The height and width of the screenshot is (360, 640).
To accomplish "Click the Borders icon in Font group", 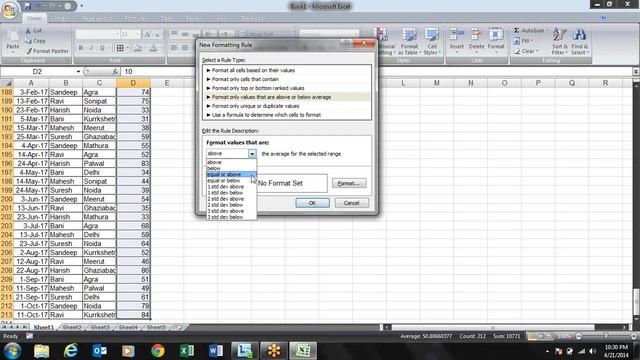I will pyautogui.click(x=120, y=48).
